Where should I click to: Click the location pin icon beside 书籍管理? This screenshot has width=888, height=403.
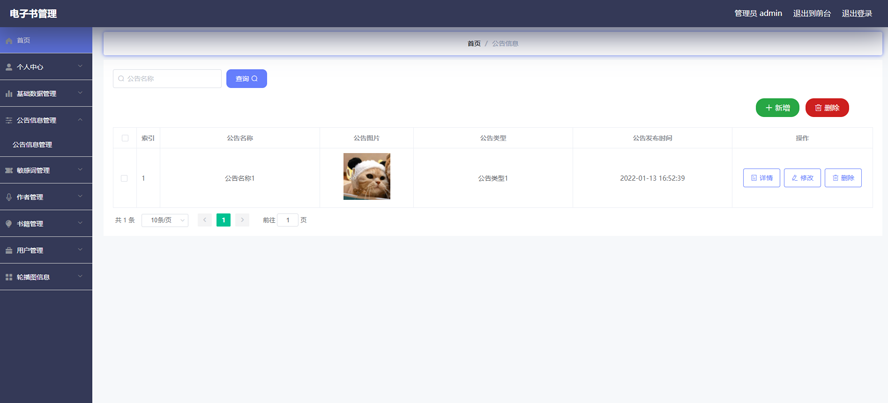tap(8, 224)
